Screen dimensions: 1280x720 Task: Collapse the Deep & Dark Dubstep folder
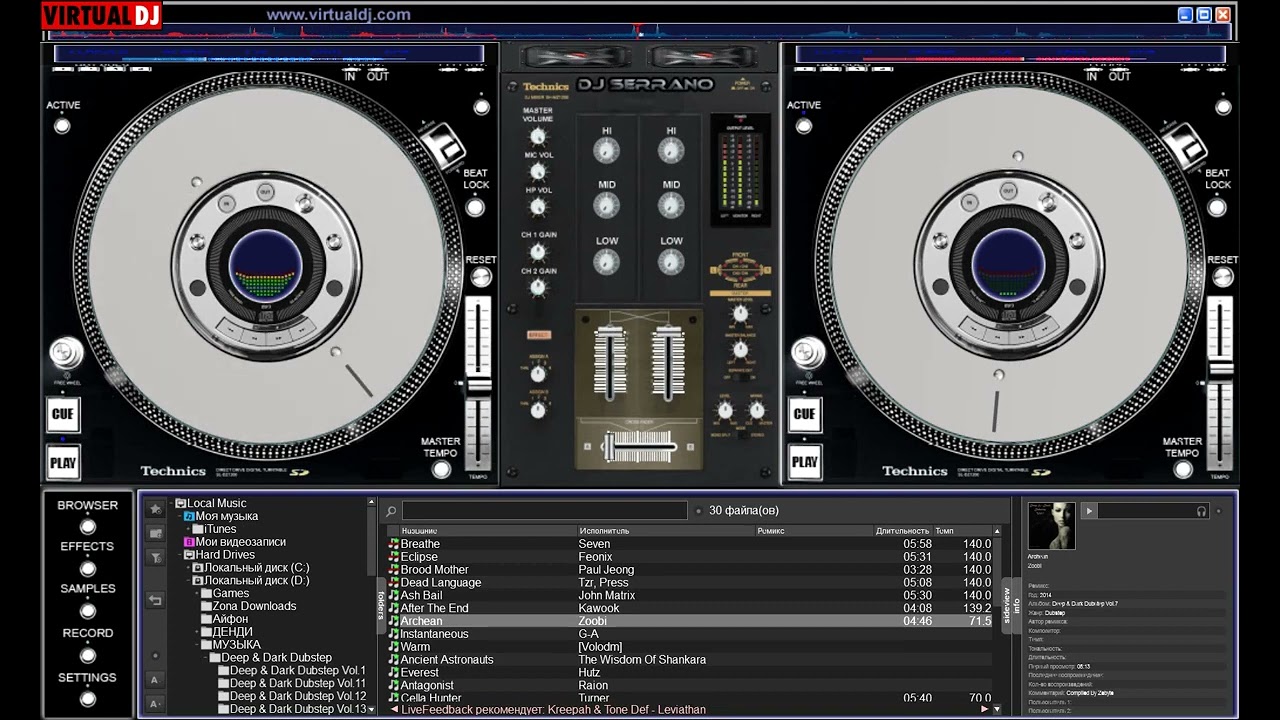pos(205,658)
